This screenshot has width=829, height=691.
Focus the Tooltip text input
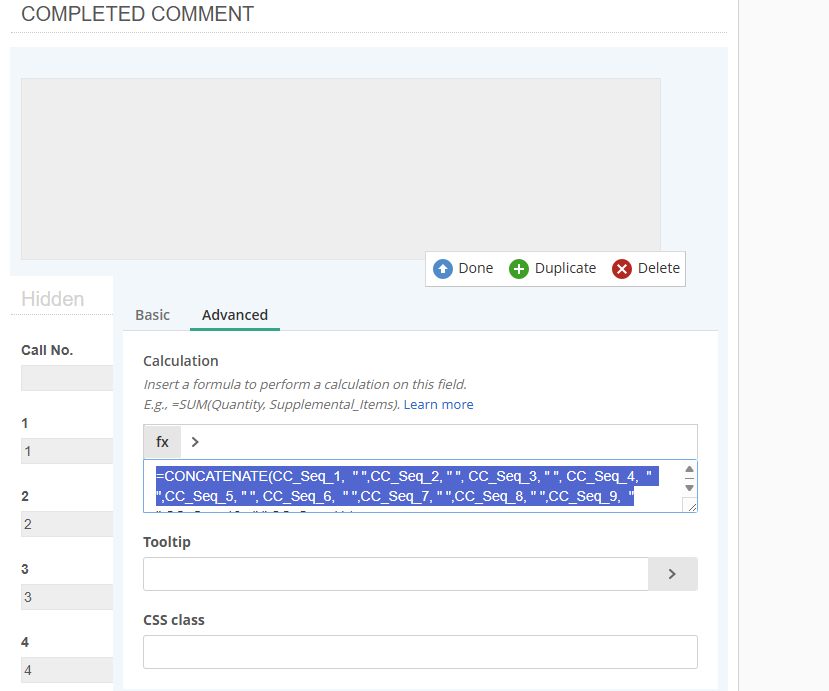396,574
